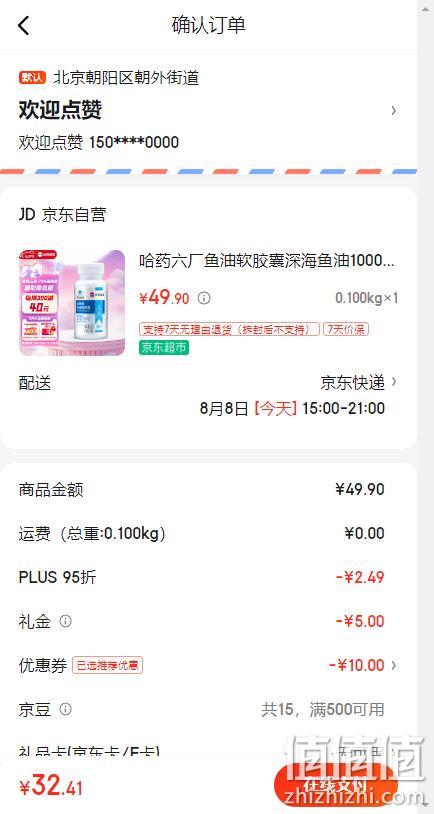Tap the green 京东超市 tag
Image resolution: width=434 pixels, height=814 pixels.
(x=164, y=347)
